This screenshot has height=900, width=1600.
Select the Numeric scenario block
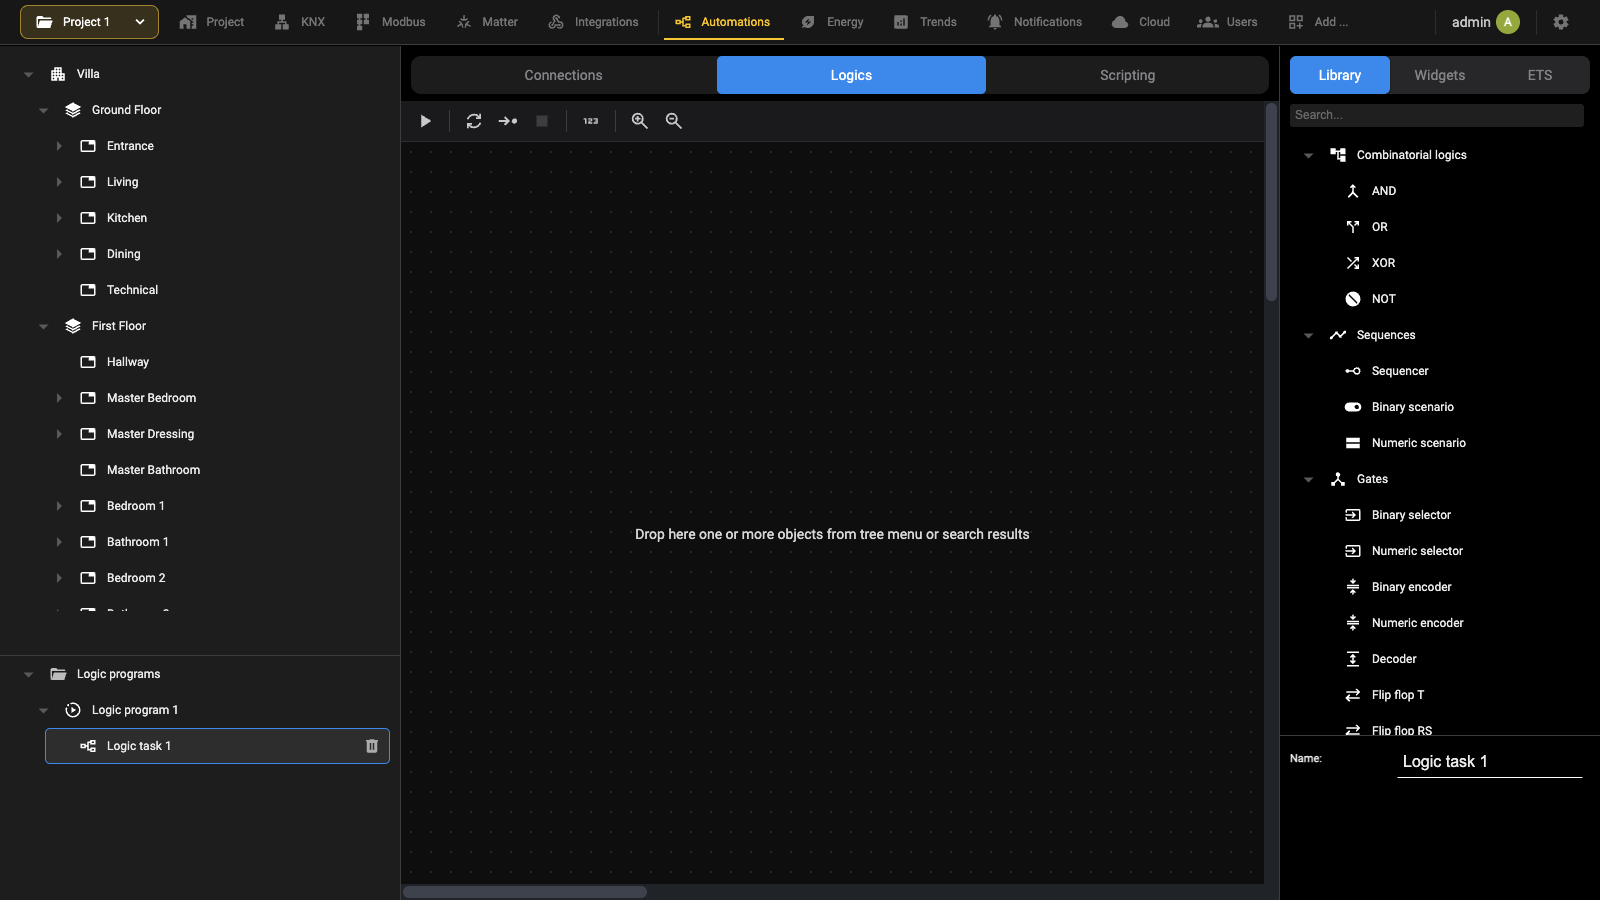pyautogui.click(x=1419, y=443)
